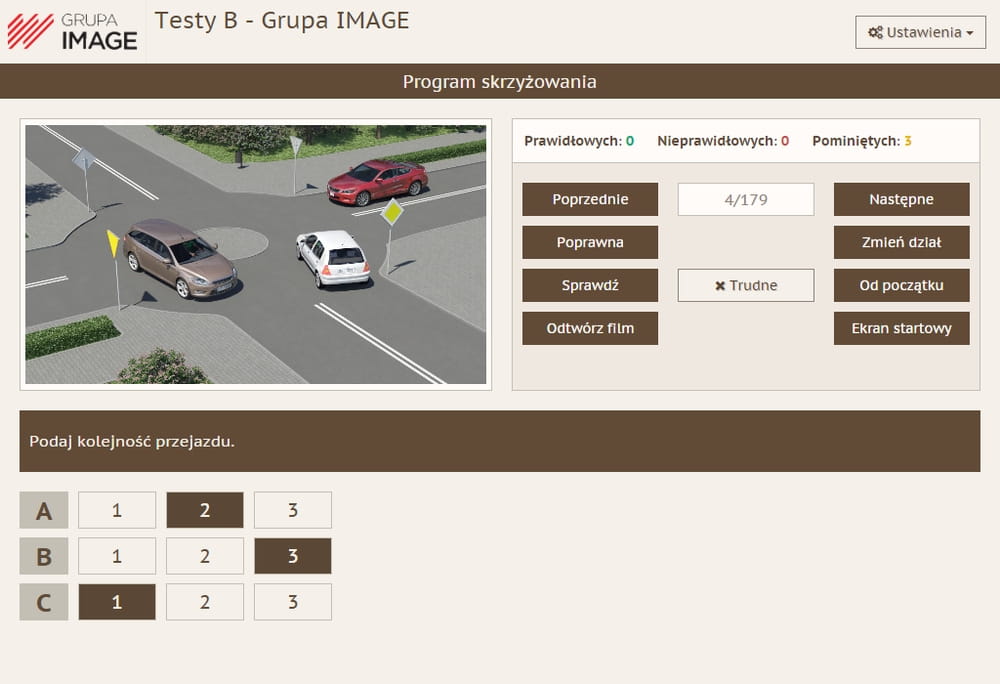Click Zmień dział to change section
The height and width of the screenshot is (684, 1000).
pyautogui.click(x=901, y=242)
